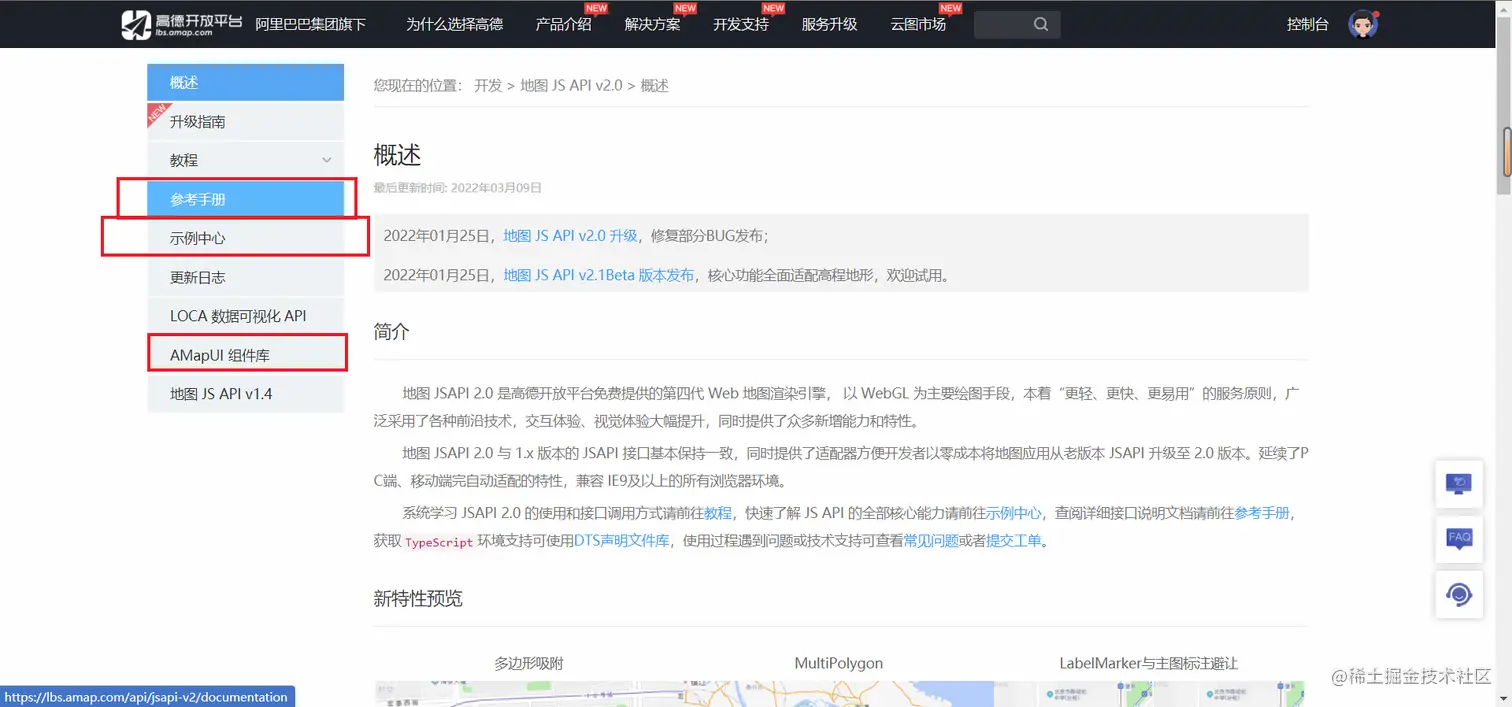Click the 多边形吸附 preview title
This screenshot has height=707, width=1512.
click(x=529, y=663)
